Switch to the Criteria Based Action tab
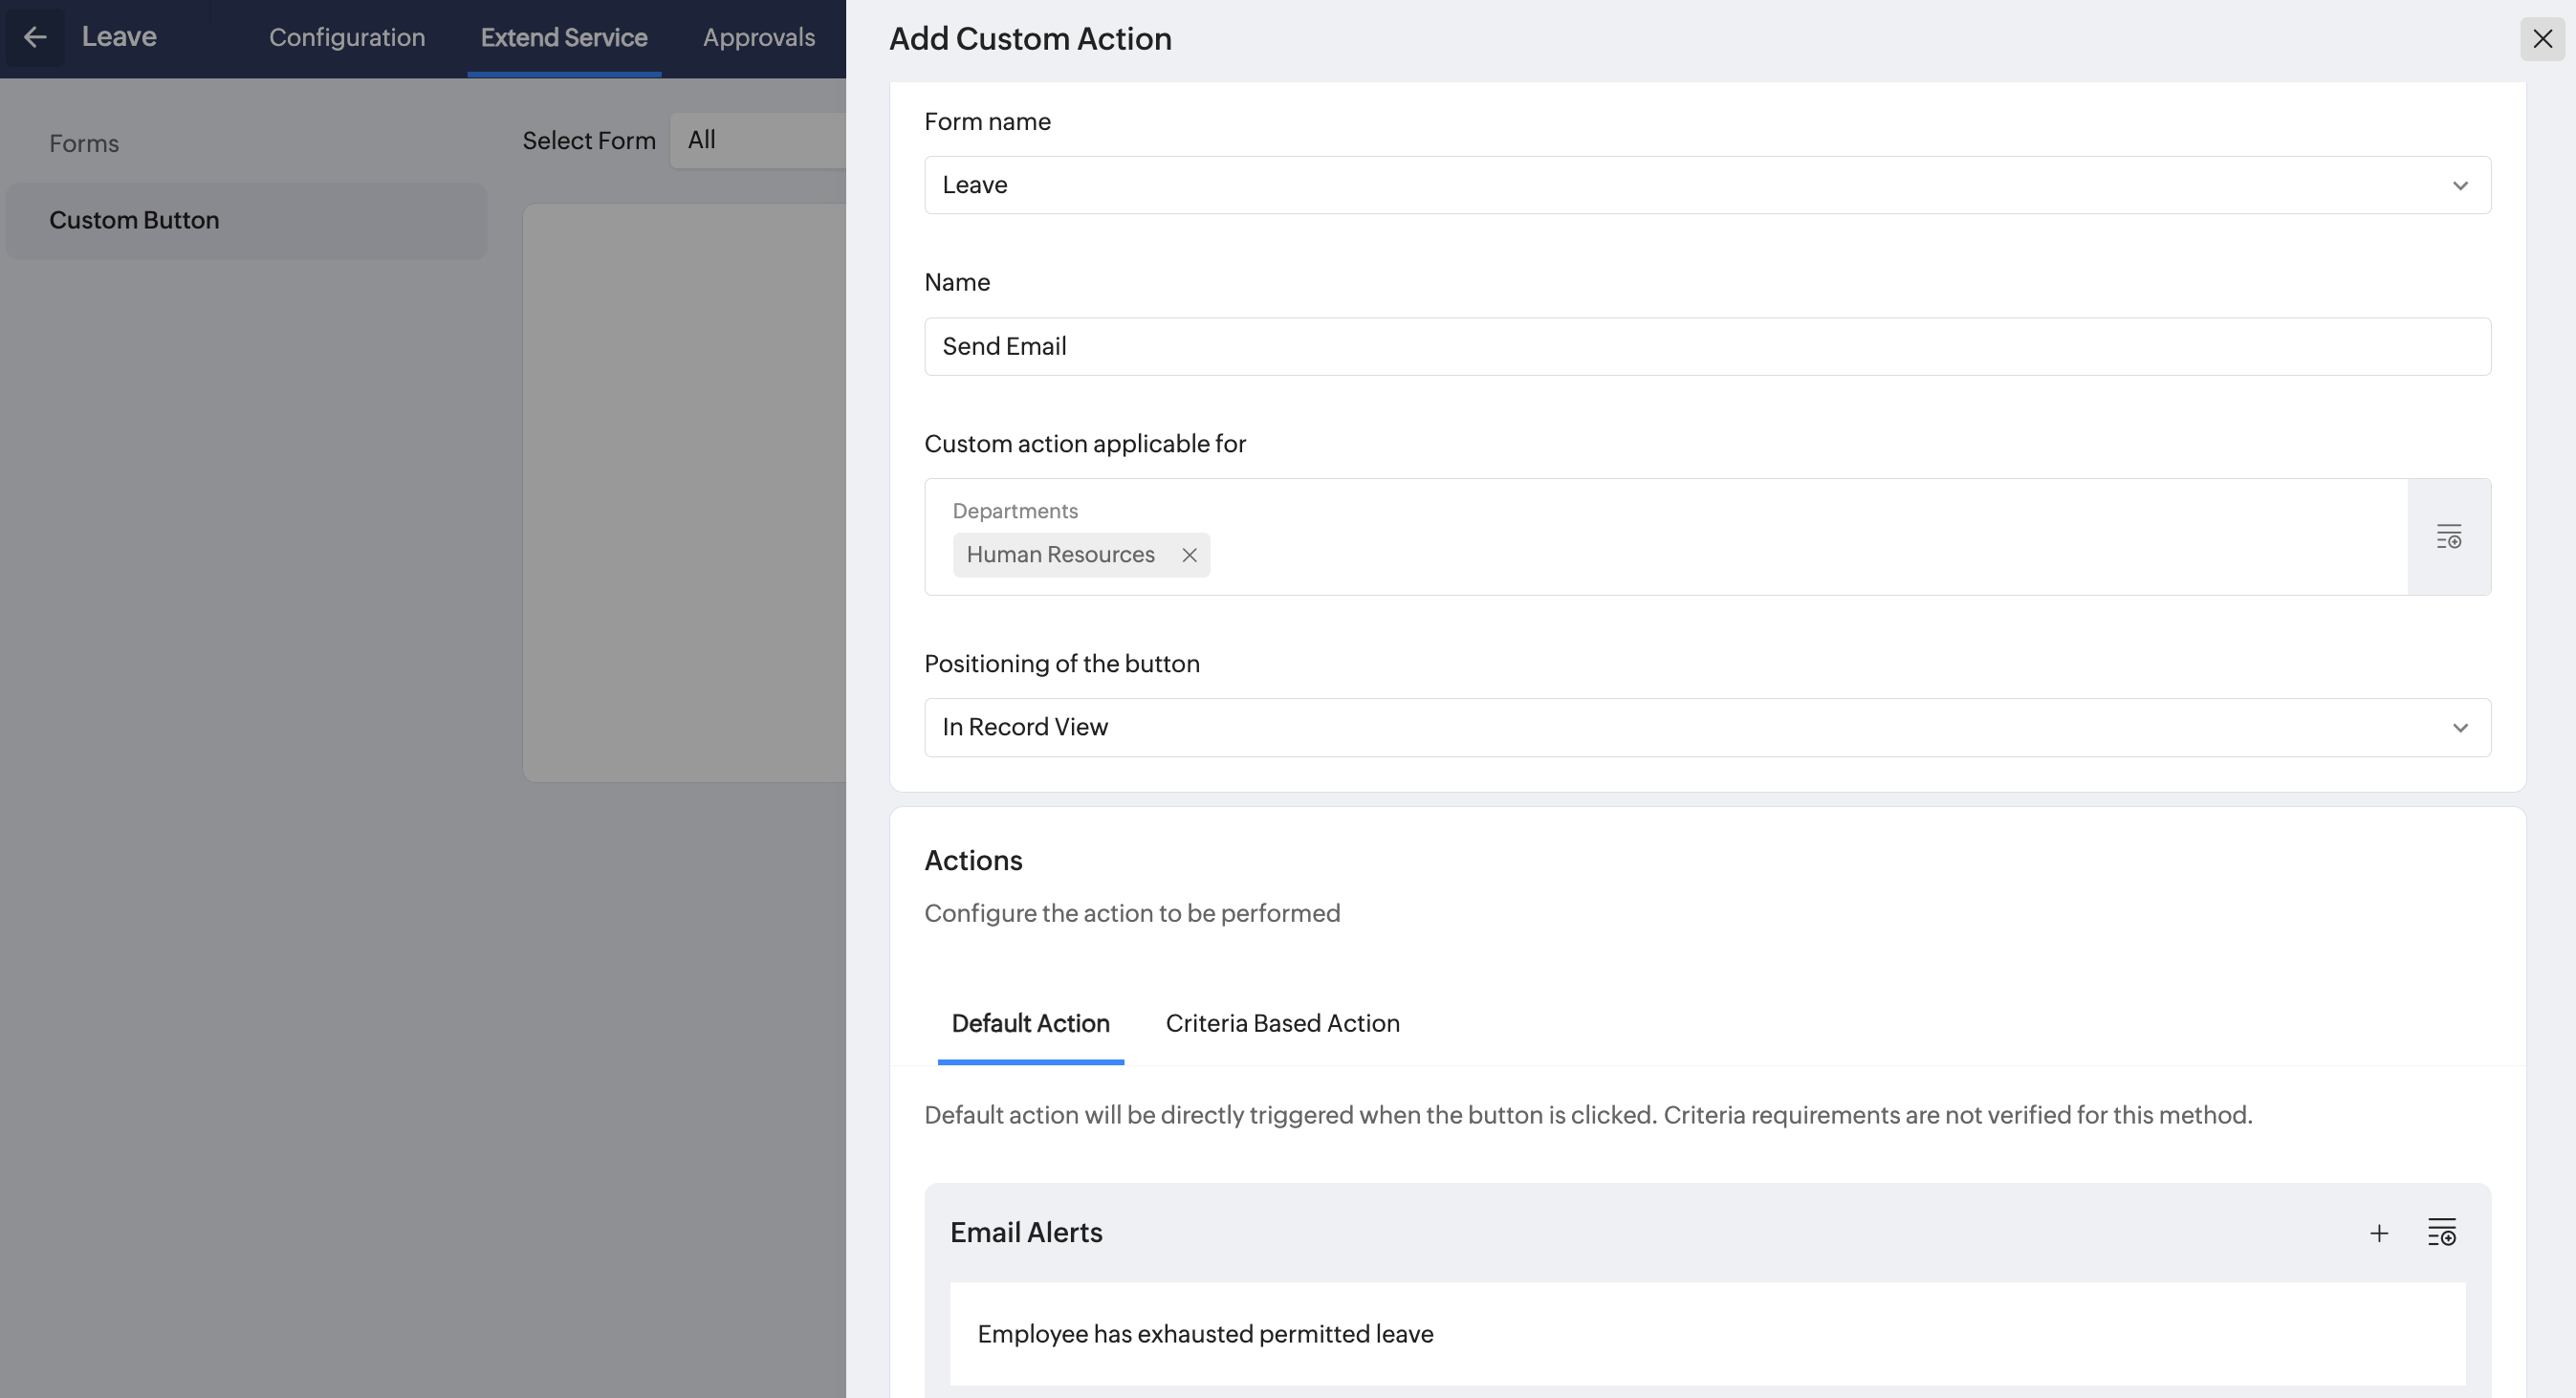Screen dimensions: 2576x1398 point(1282,1024)
